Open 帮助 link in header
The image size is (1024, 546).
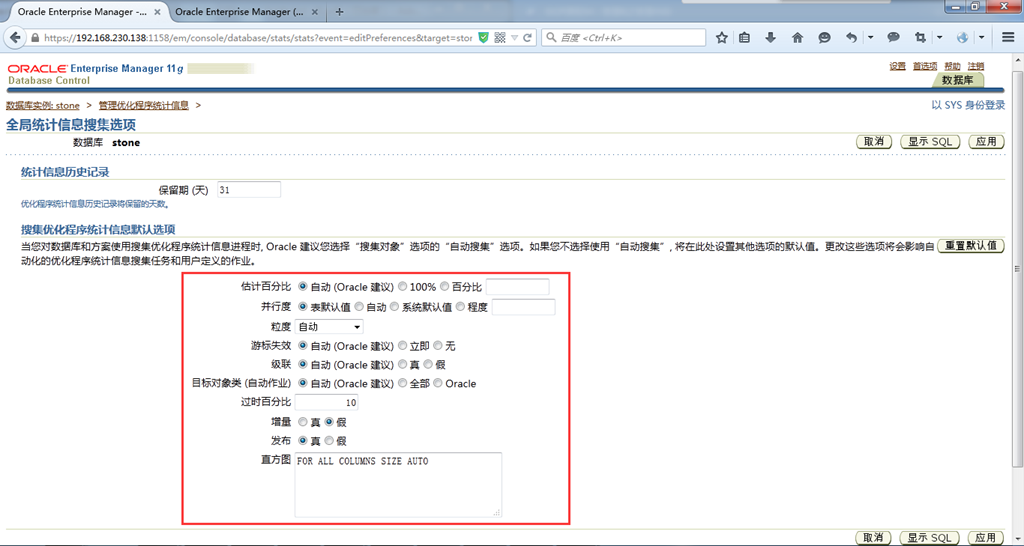952,66
